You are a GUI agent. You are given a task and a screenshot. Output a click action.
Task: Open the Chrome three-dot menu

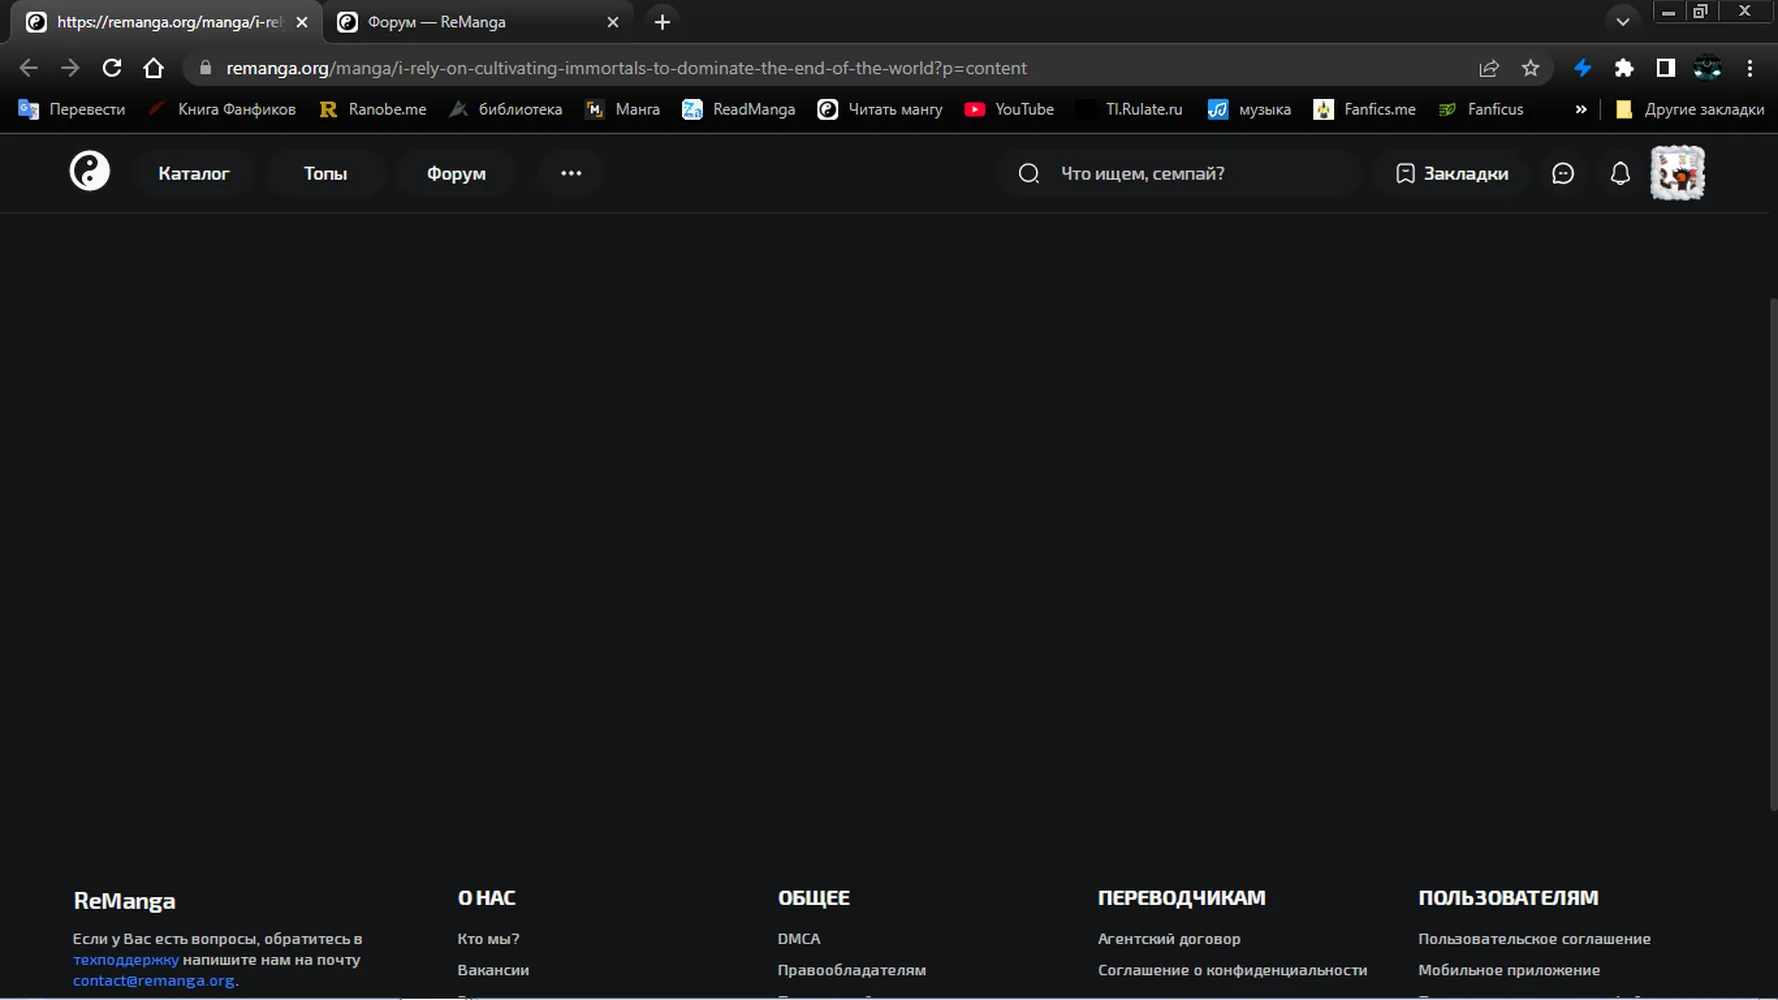1749,68
